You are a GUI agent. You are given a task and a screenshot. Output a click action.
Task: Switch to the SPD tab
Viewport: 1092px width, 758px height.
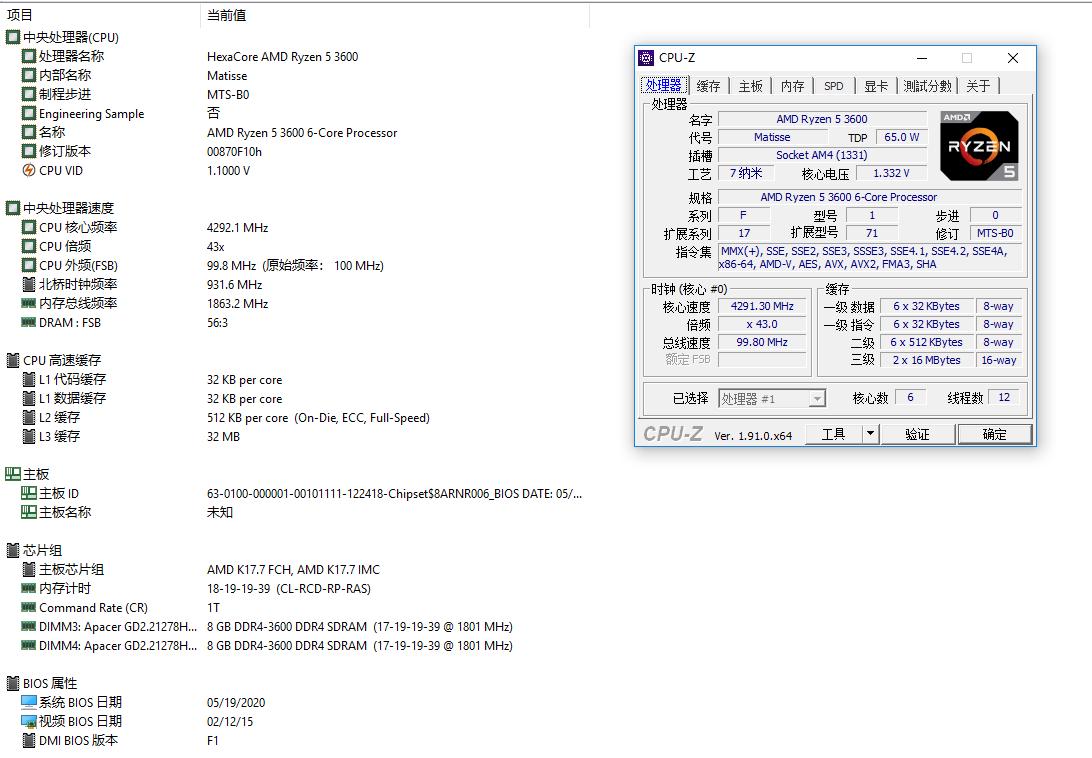click(833, 86)
